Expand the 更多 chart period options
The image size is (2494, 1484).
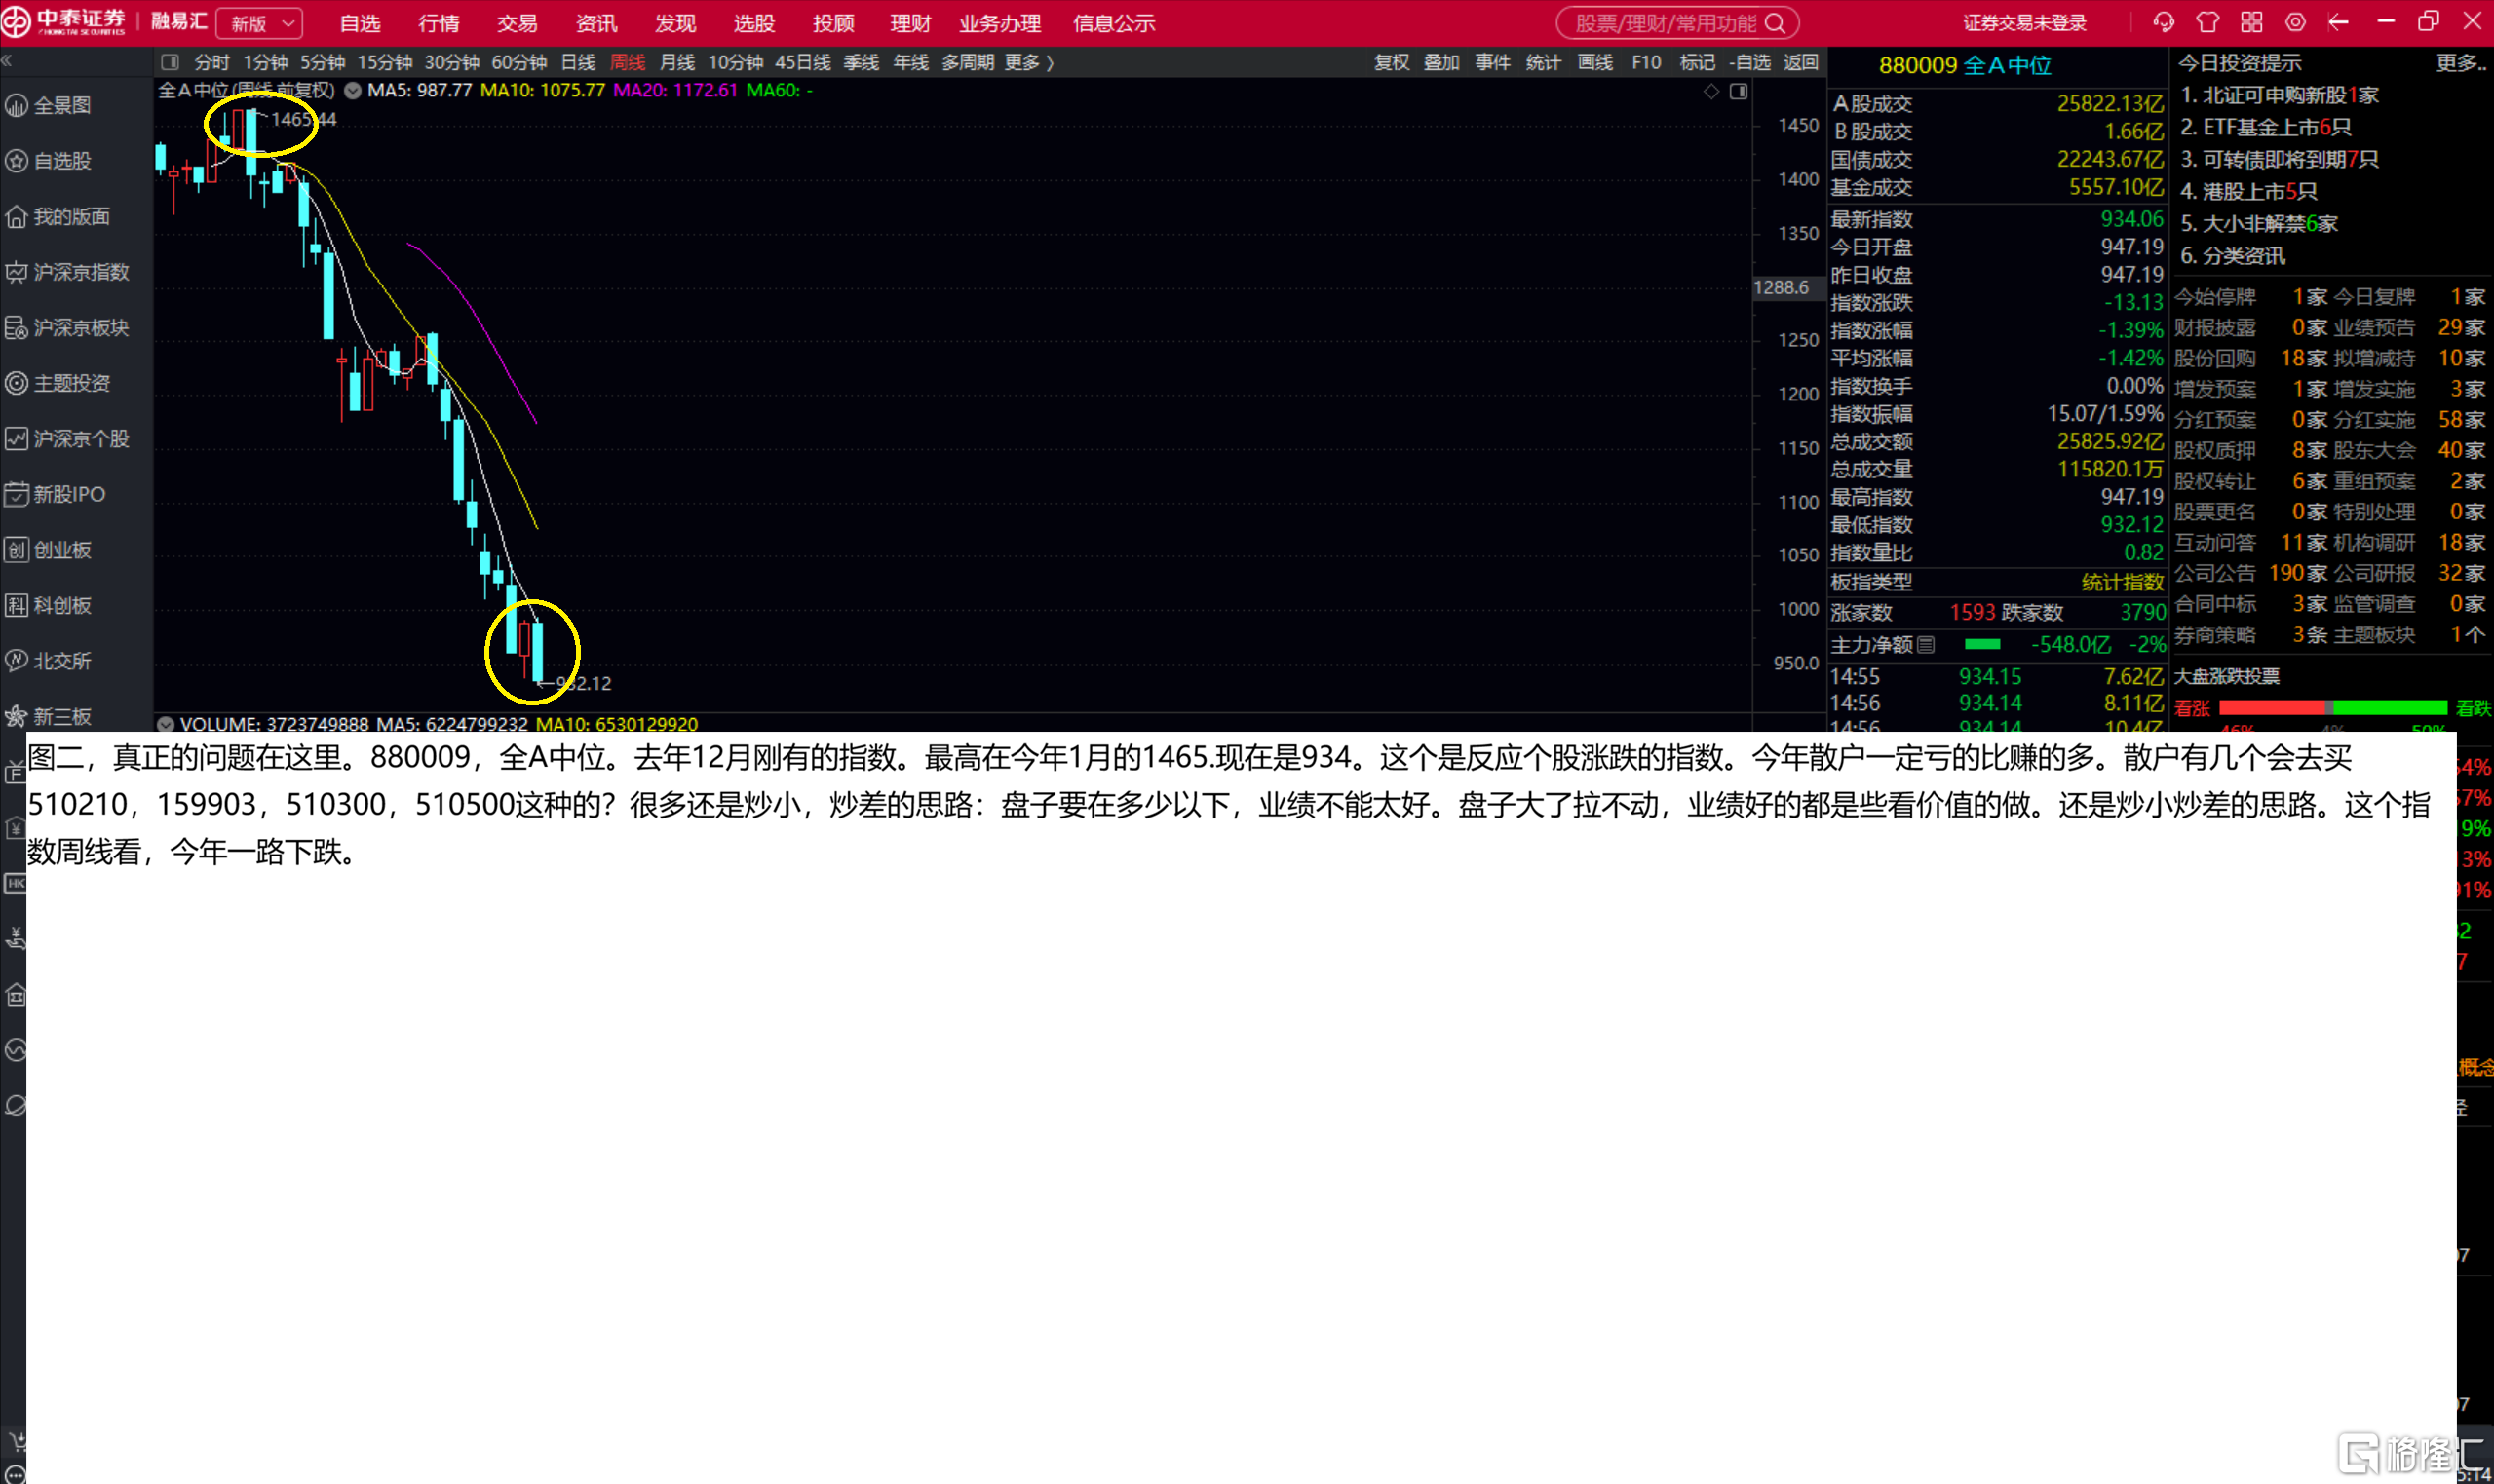pos(1029,62)
